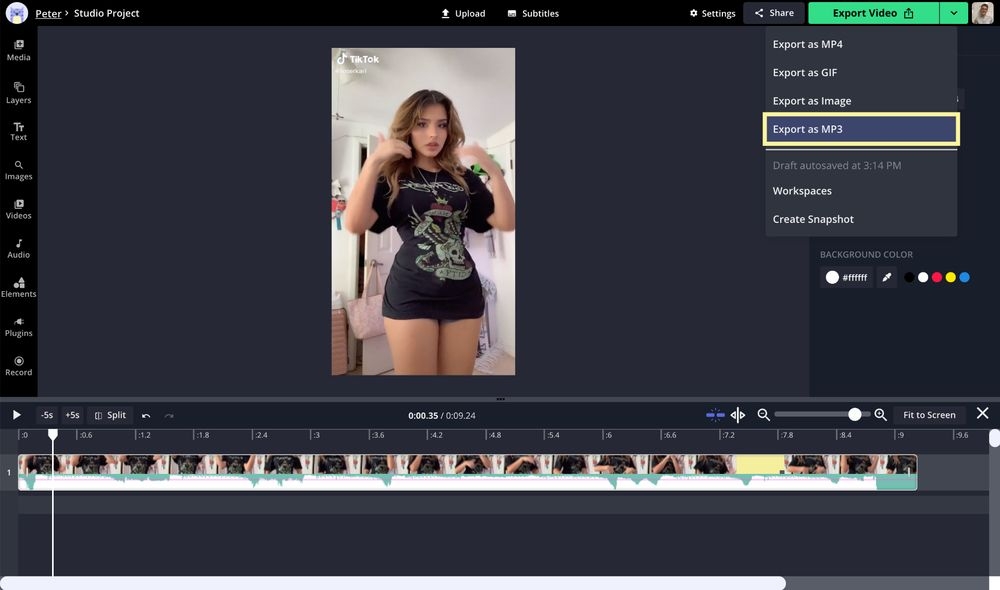Viewport: 1000px width, 590px height.
Task: Open the Elements panel
Action: (18, 287)
